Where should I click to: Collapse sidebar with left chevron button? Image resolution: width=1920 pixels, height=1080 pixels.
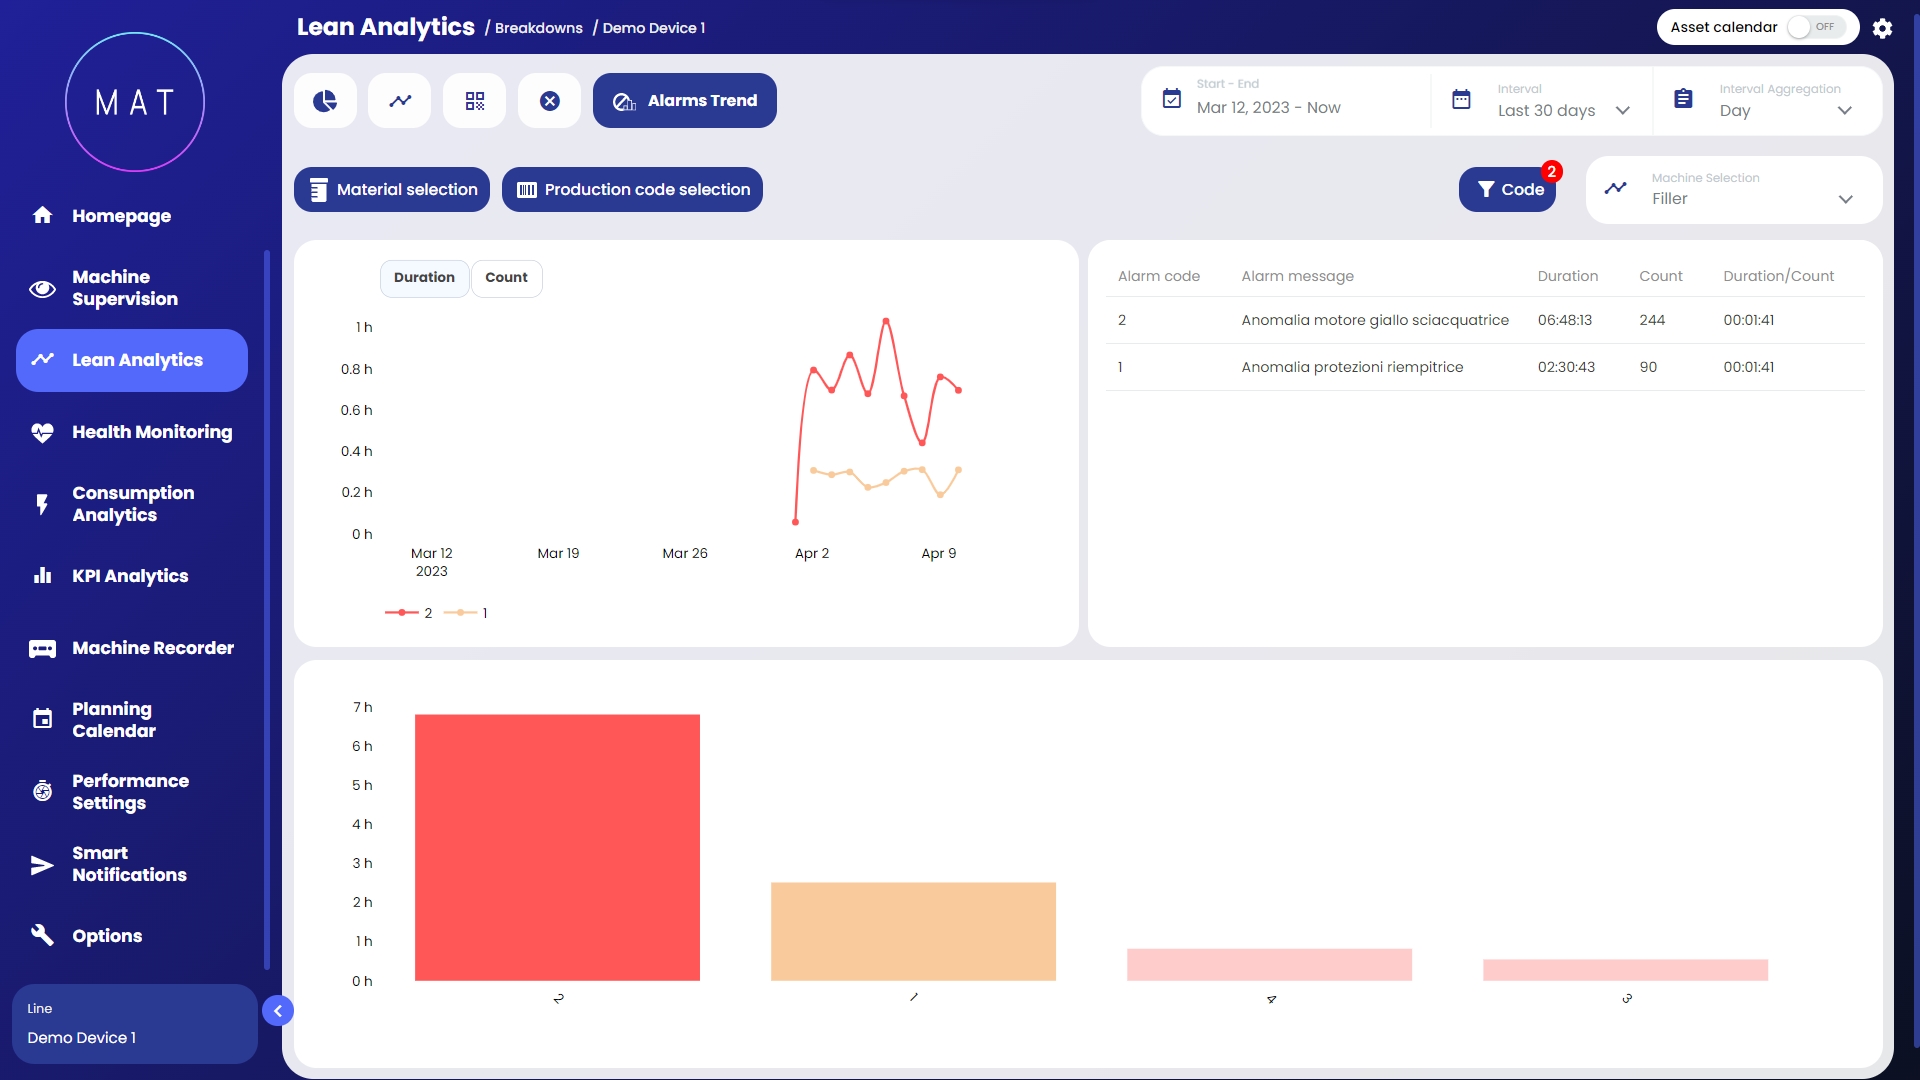[x=278, y=1011]
